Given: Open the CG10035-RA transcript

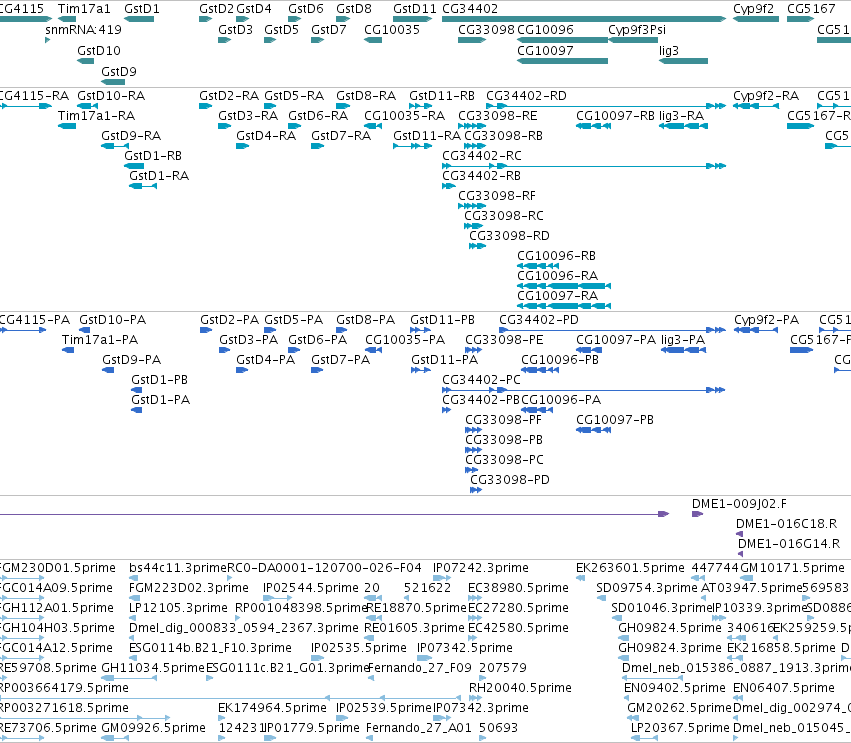Looking at the screenshot, I should tap(373, 126).
